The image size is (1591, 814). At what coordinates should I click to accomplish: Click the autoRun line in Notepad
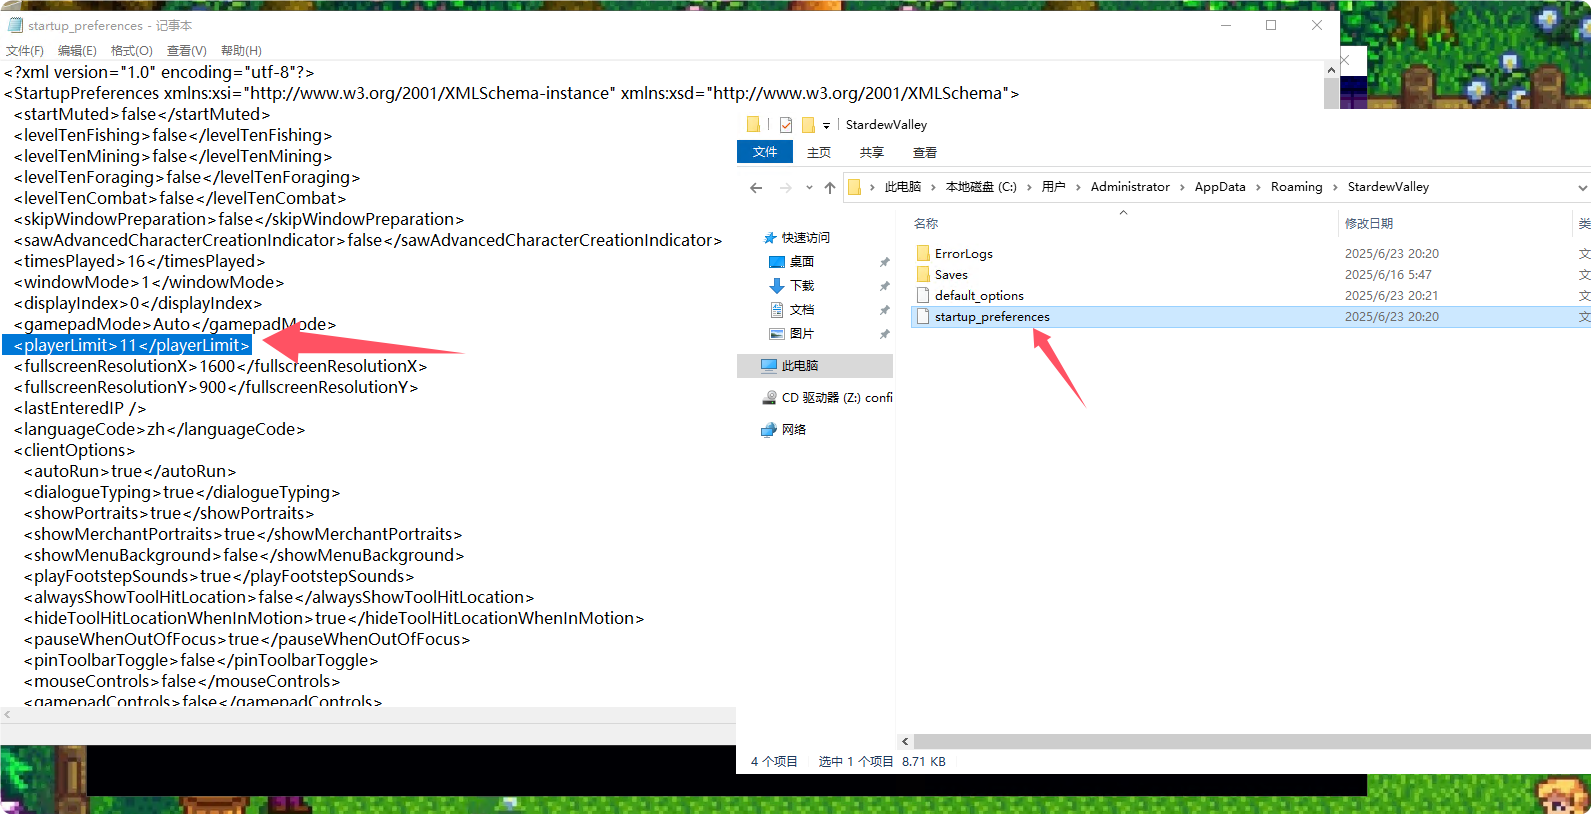[x=130, y=472]
